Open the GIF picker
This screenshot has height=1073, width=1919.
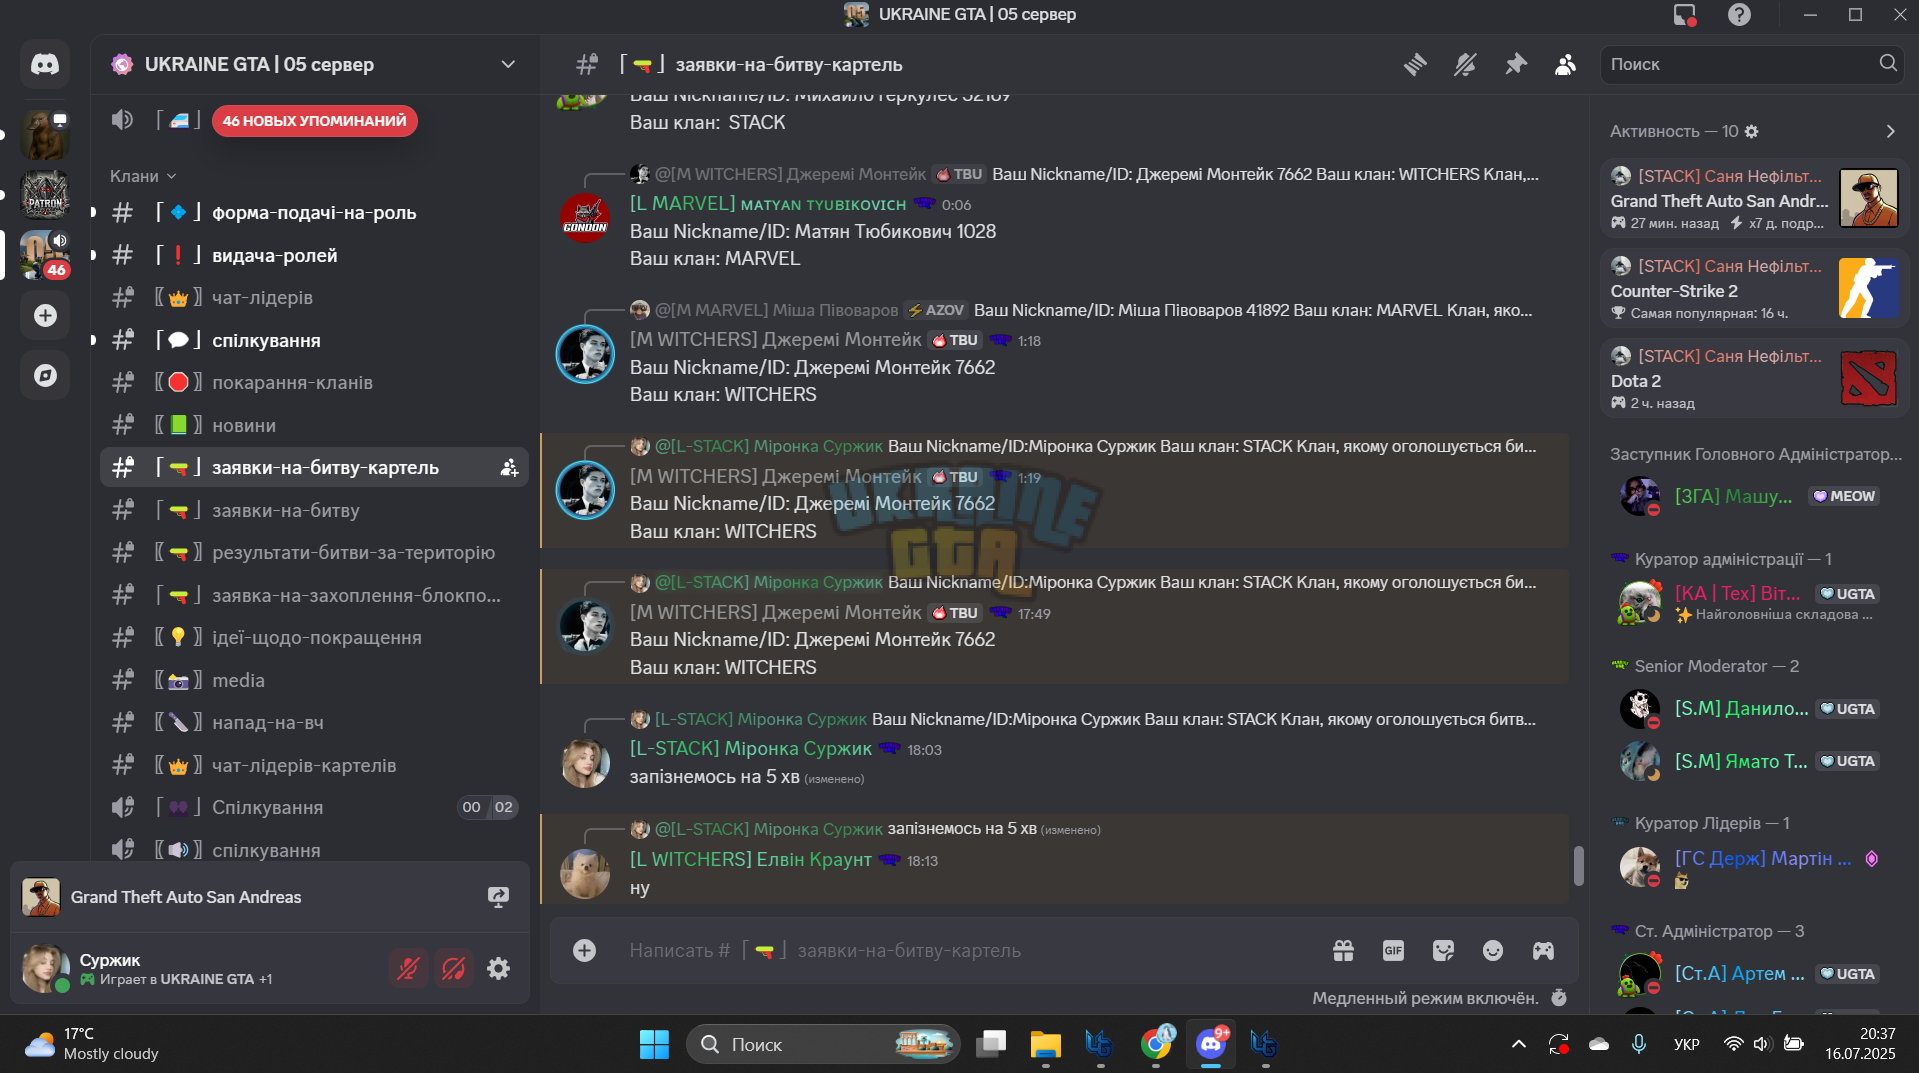click(x=1393, y=951)
